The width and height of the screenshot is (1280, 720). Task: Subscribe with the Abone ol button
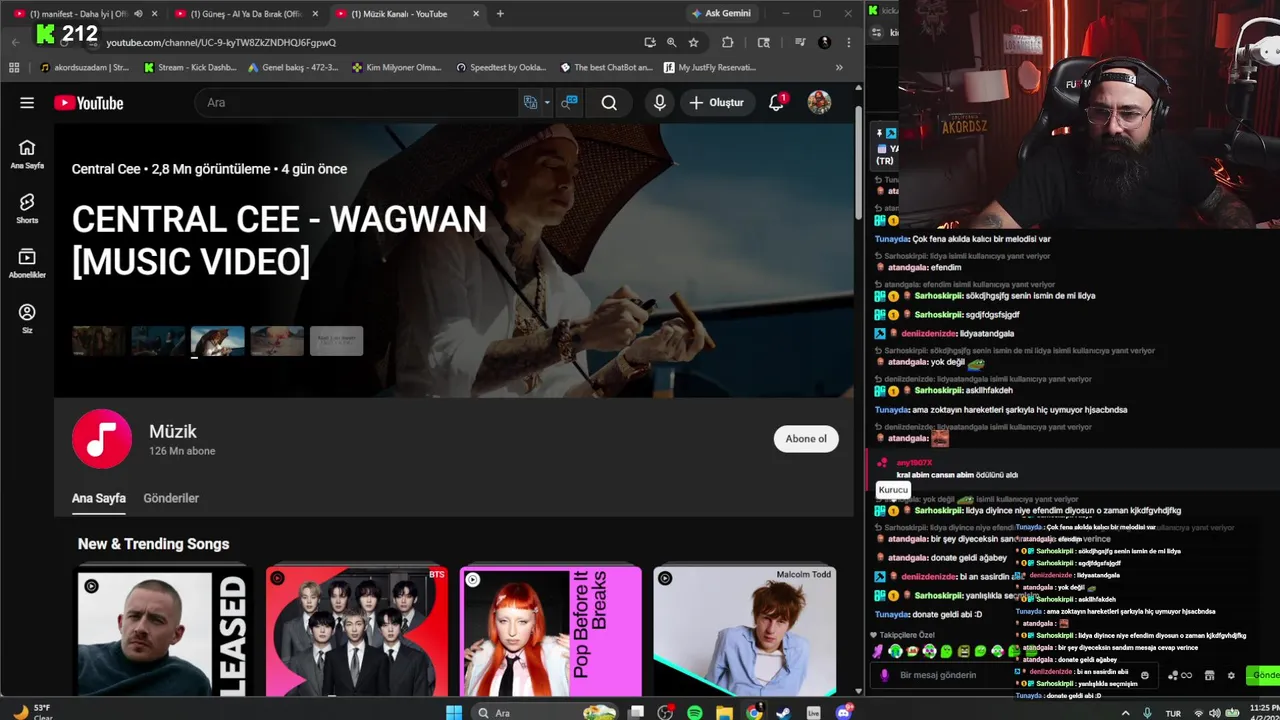pyautogui.click(x=806, y=439)
